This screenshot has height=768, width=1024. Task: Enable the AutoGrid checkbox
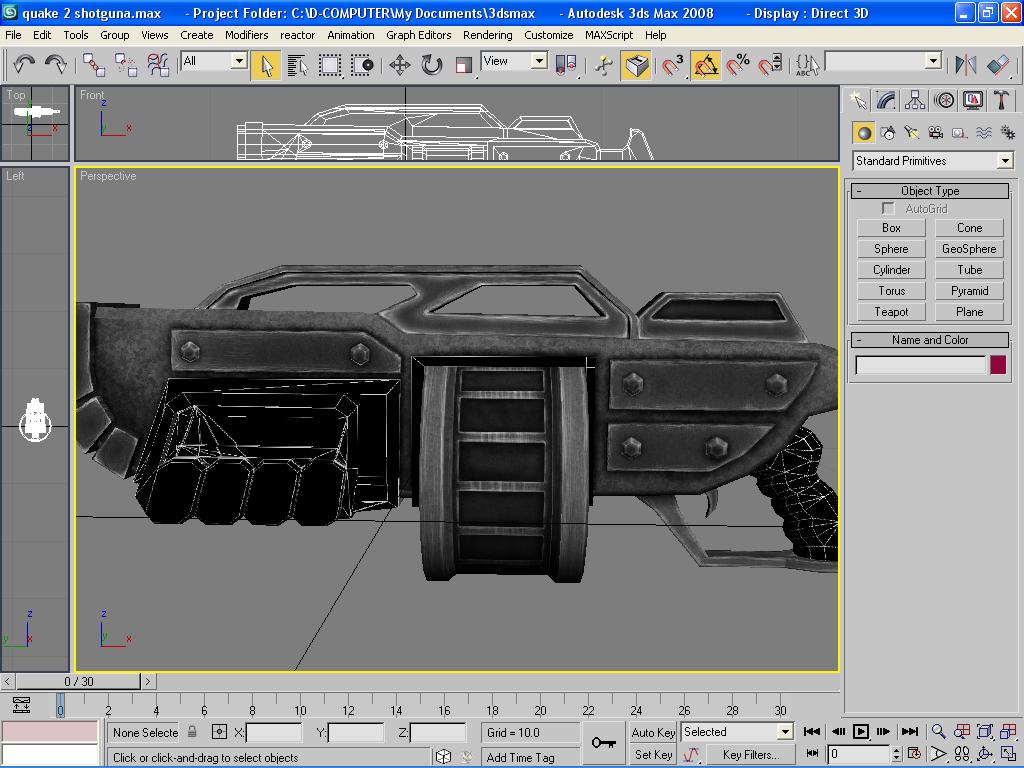point(888,208)
